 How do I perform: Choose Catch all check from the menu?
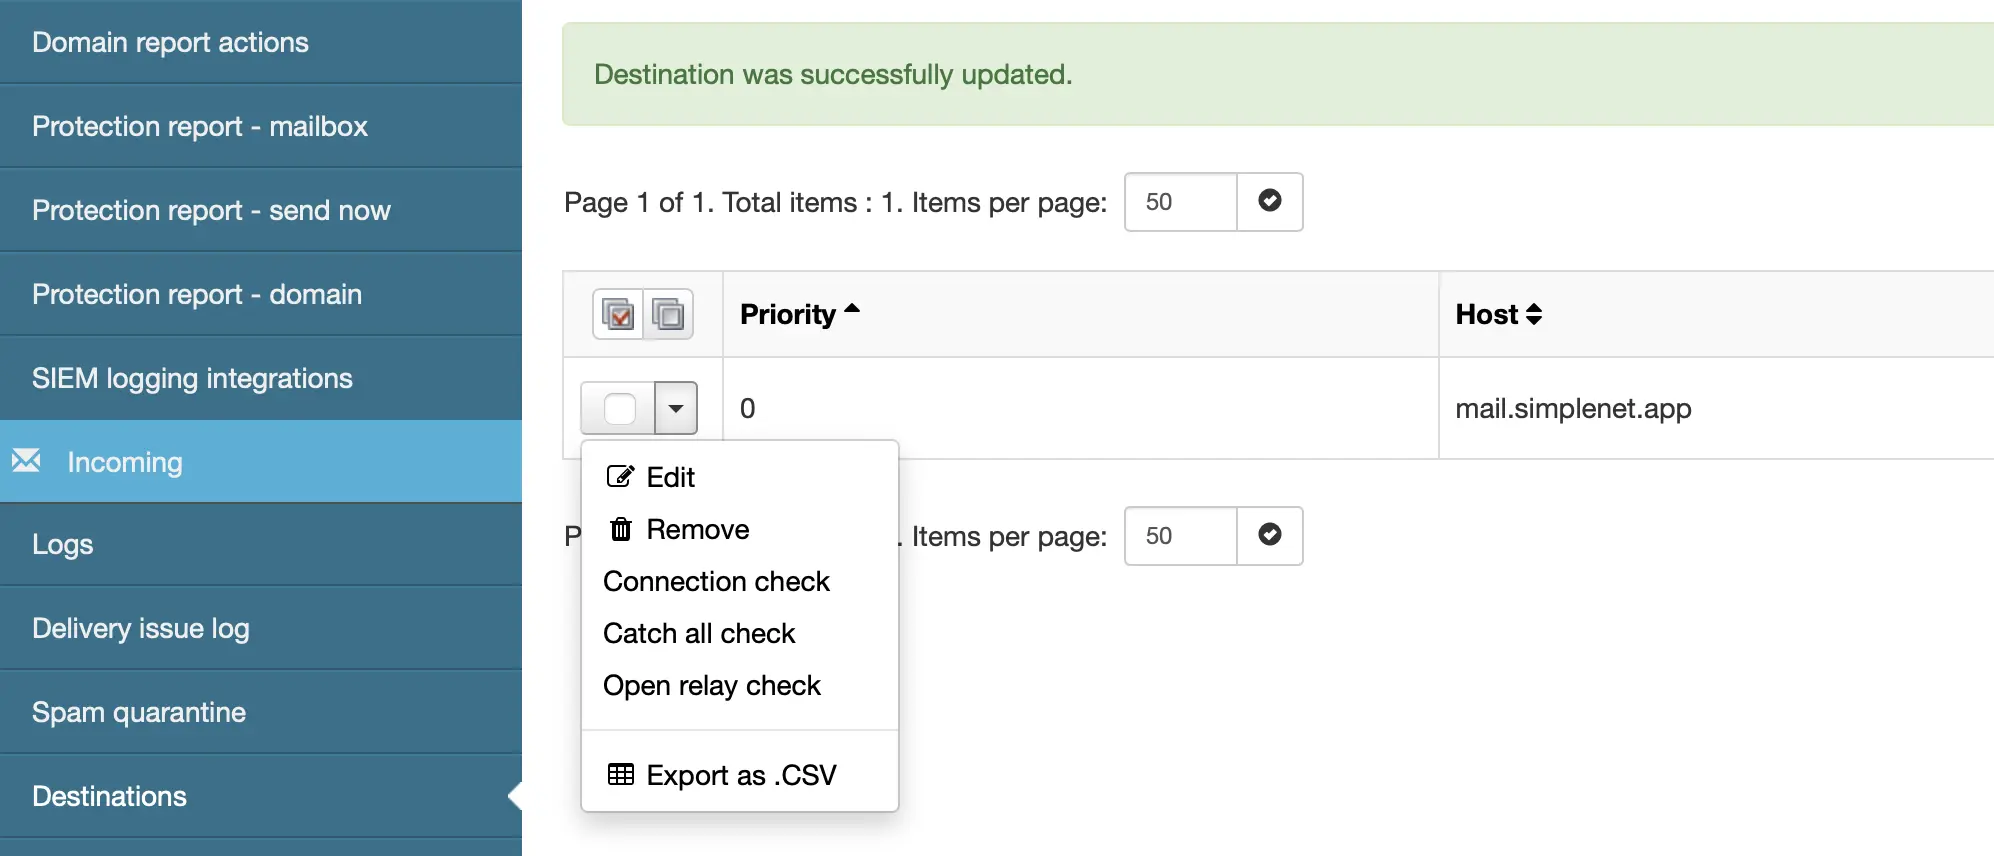(699, 633)
